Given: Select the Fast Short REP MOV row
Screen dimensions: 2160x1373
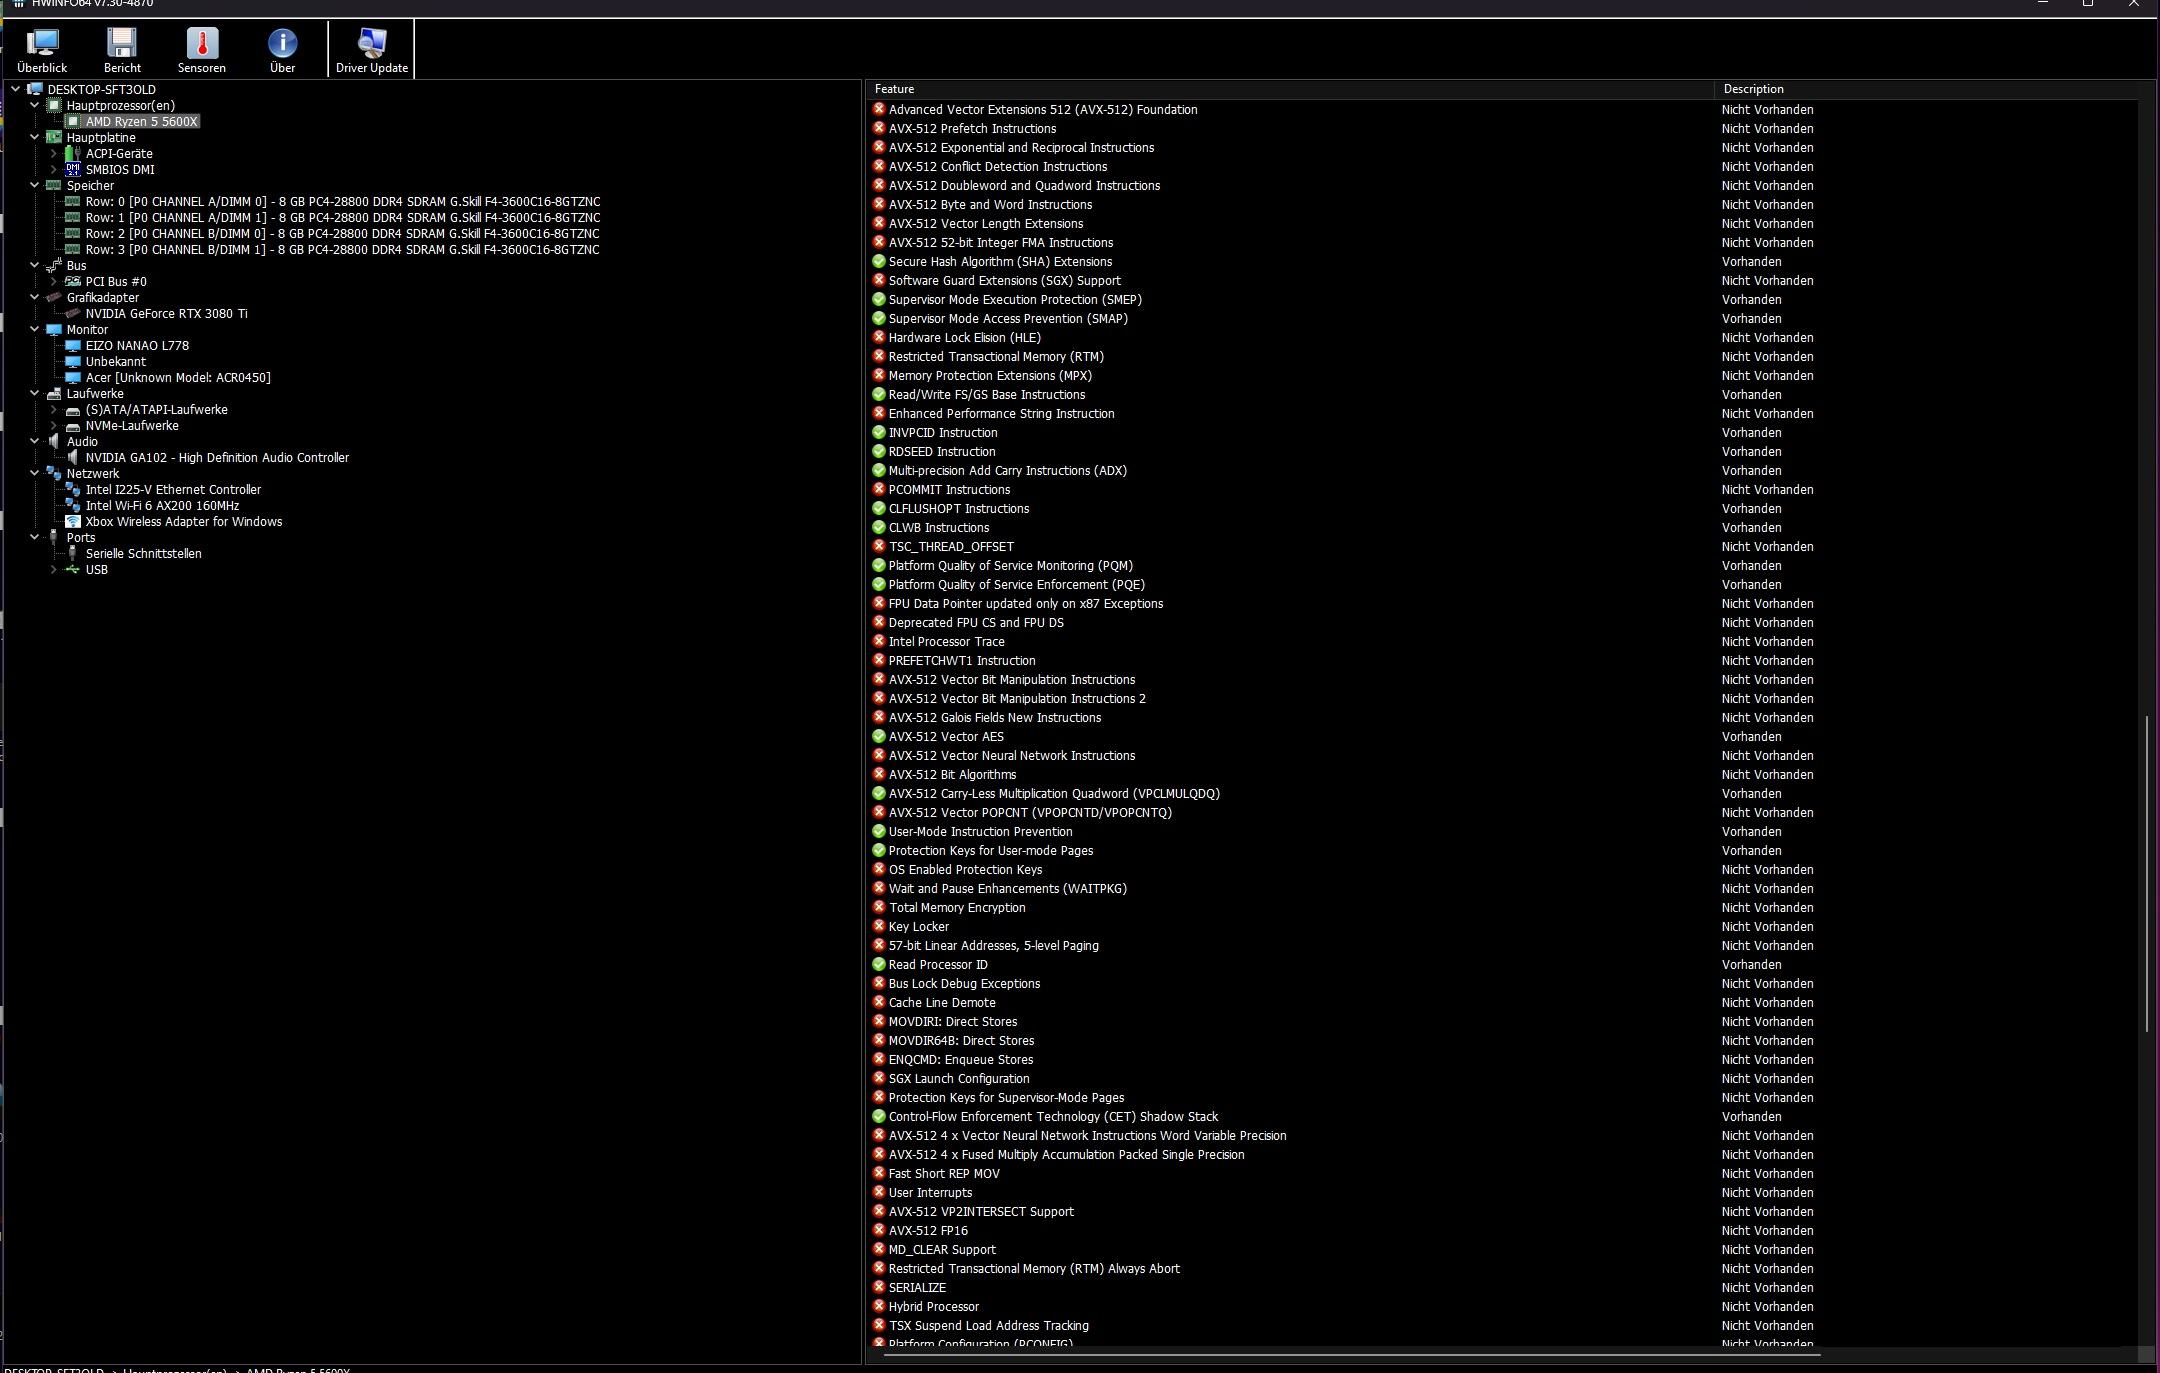Looking at the screenshot, I should (1503, 1173).
